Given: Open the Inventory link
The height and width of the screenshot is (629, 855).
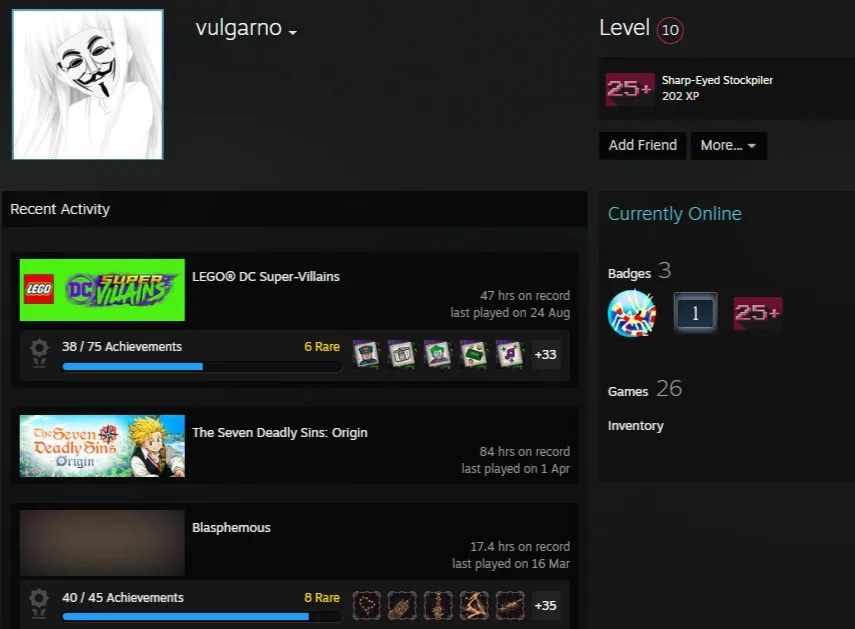Looking at the screenshot, I should click(x=636, y=426).
